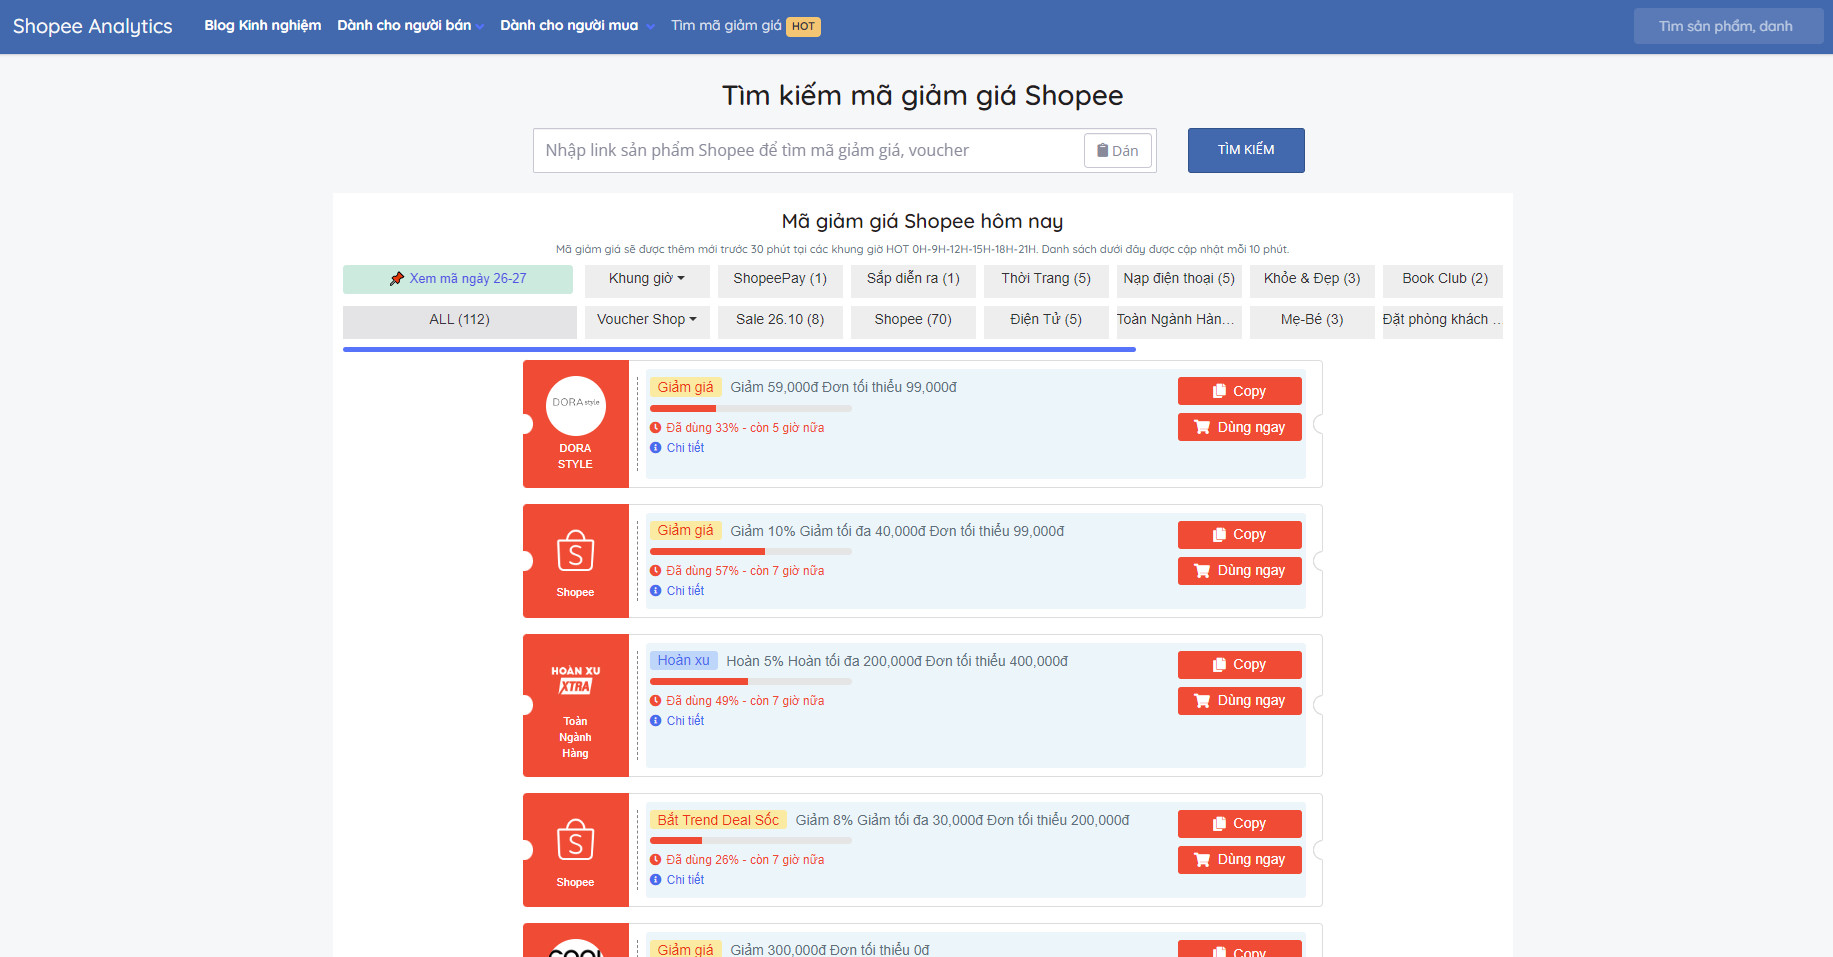Image resolution: width=1833 pixels, height=957 pixels.
Task: Click Shopee bag icon on 10% voucher
Action: coord(576,551)
